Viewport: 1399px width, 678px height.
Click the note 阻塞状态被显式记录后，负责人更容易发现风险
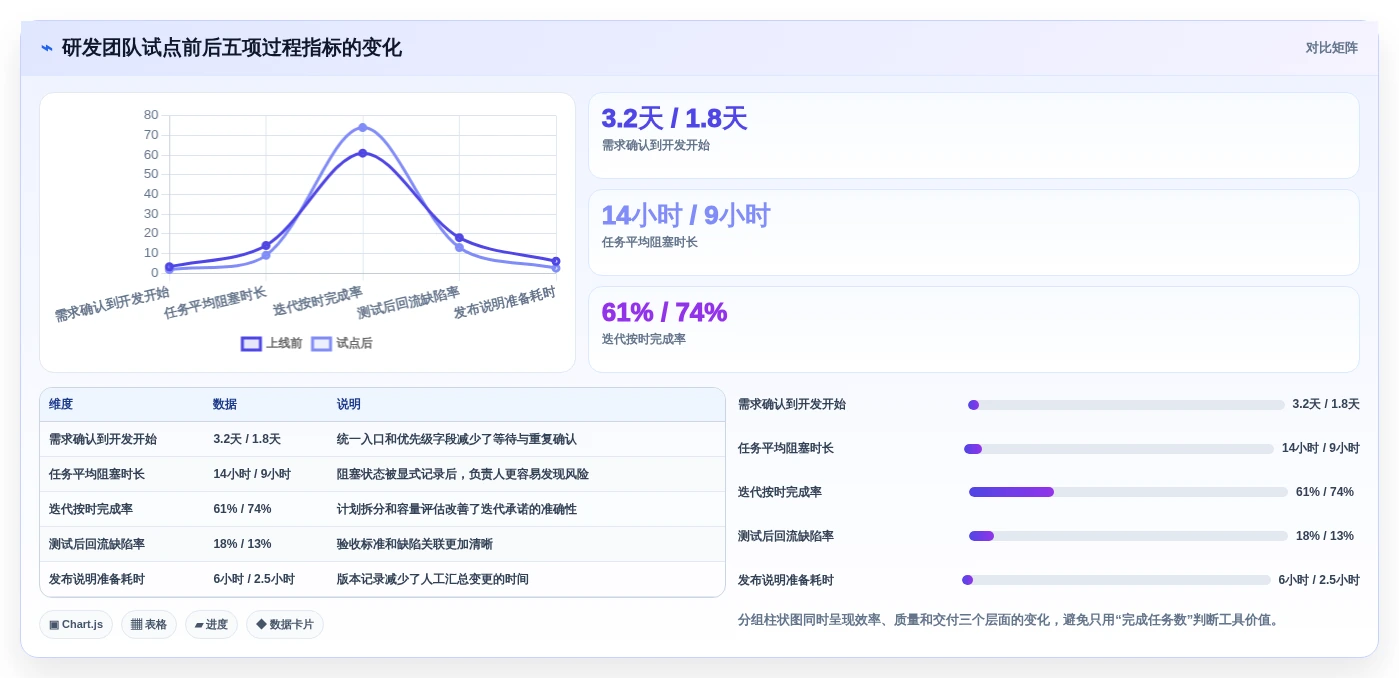(x=463, y=474)
